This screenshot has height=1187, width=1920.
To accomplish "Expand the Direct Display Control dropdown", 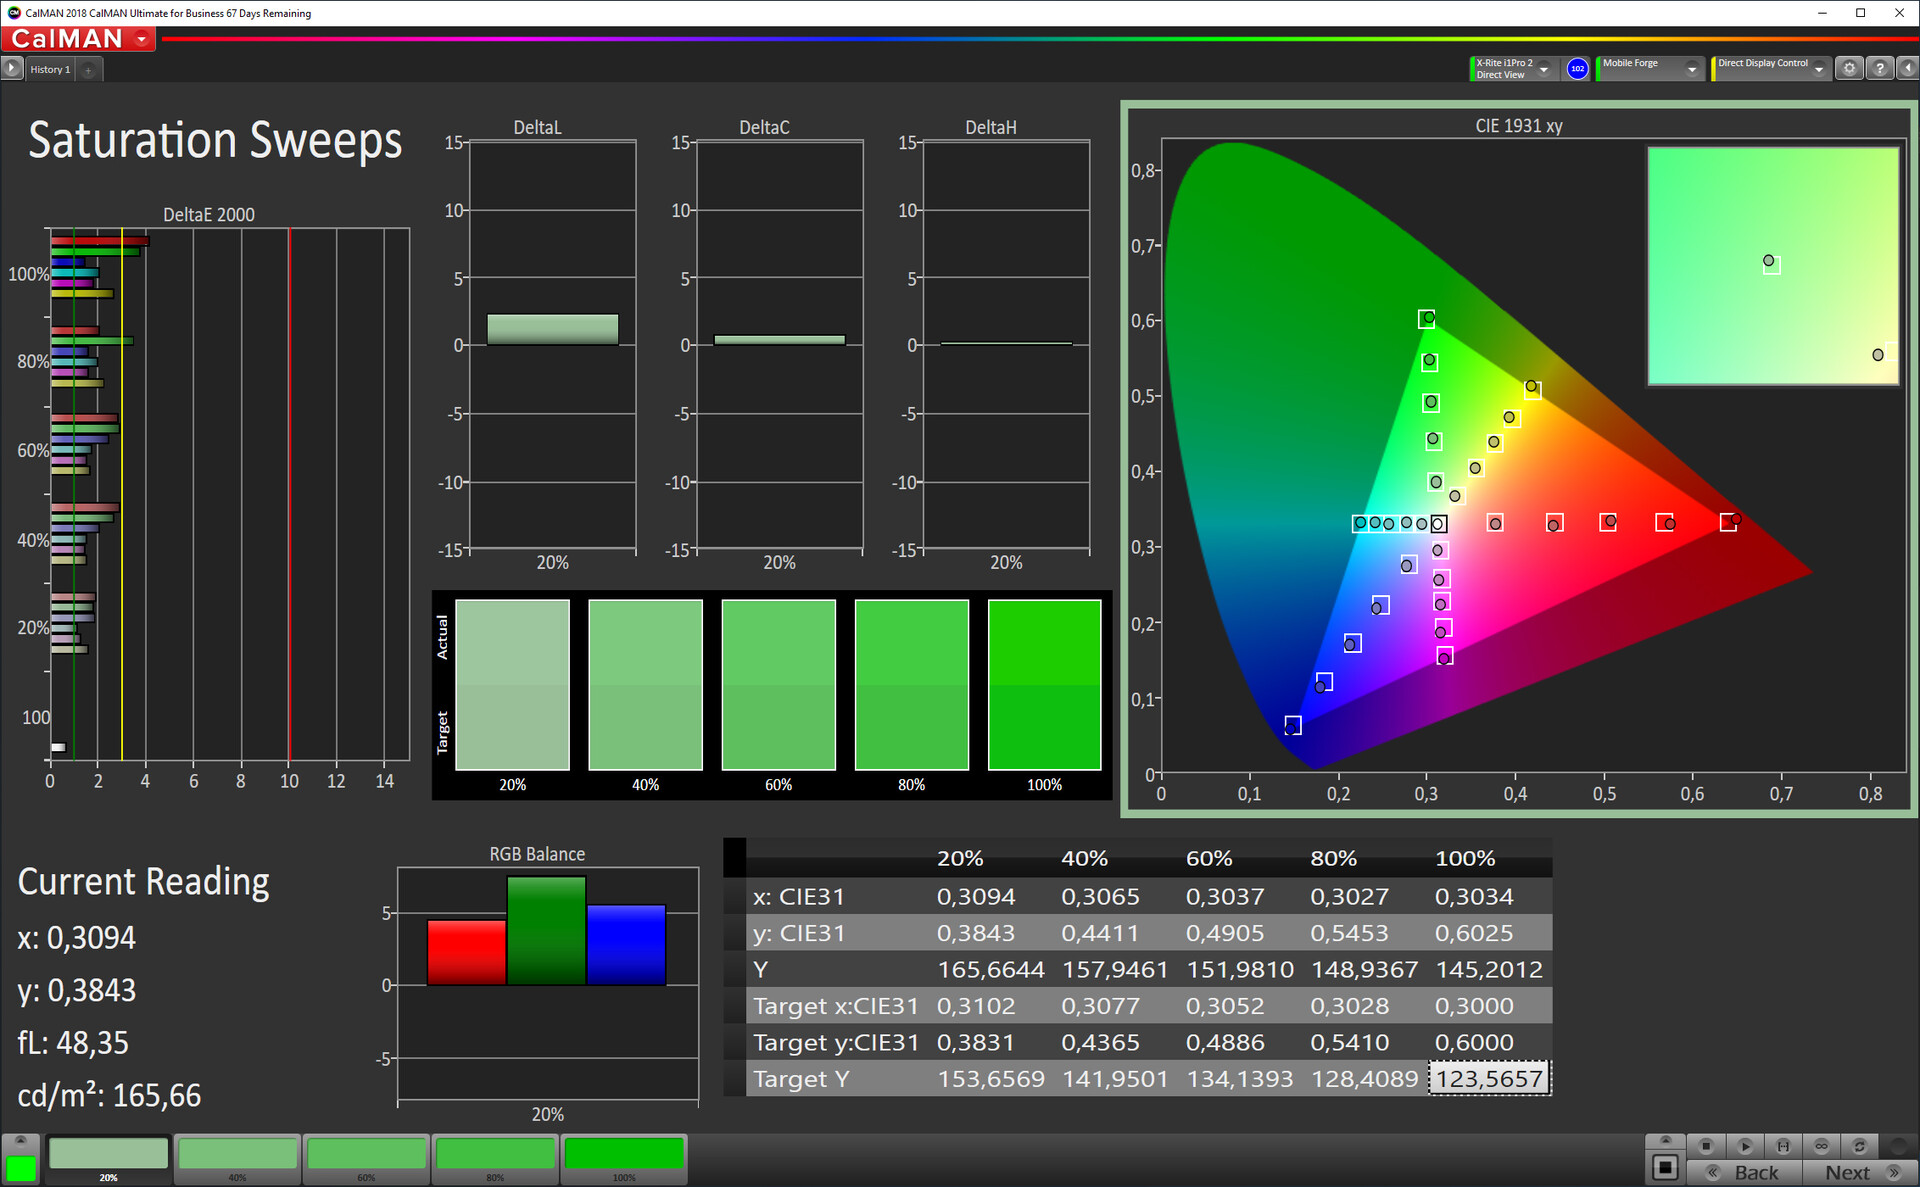I will coord(1819,69).
